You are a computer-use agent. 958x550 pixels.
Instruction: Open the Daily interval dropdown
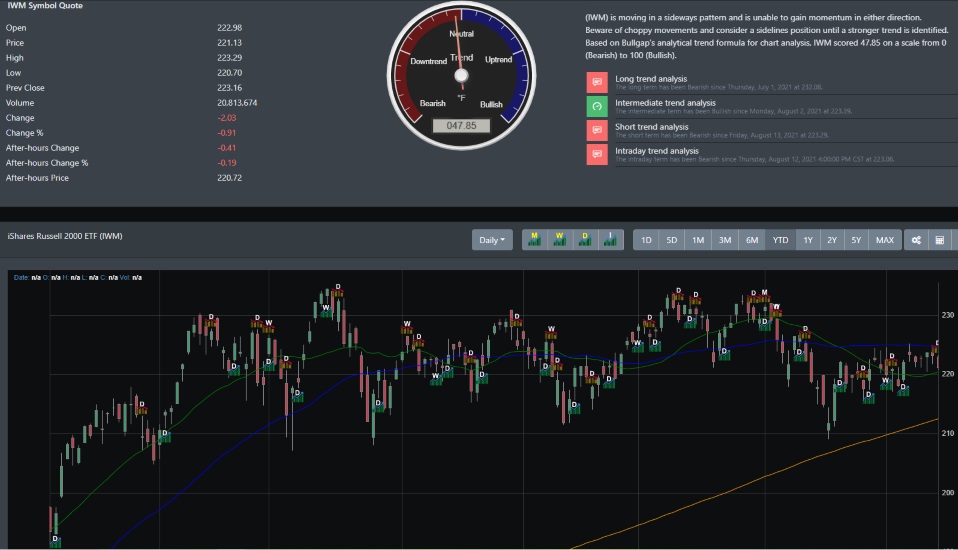tap(492, 240)
